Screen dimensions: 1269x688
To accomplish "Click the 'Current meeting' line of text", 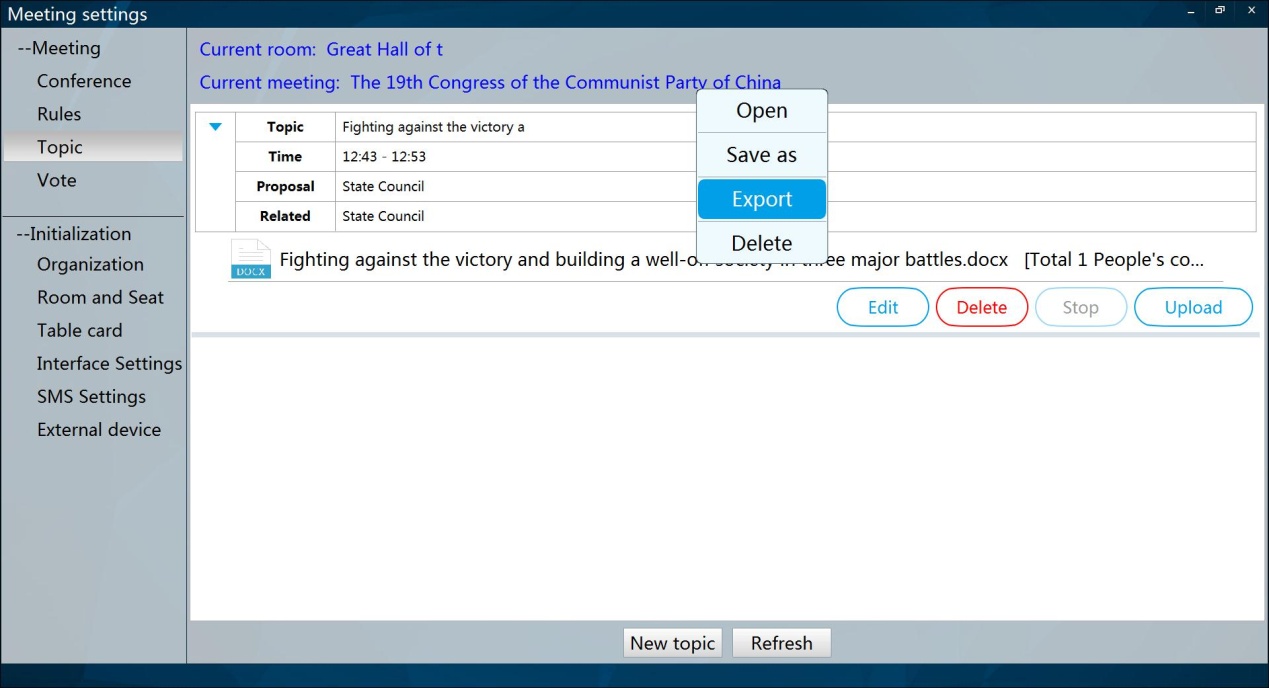I will 490,83.
